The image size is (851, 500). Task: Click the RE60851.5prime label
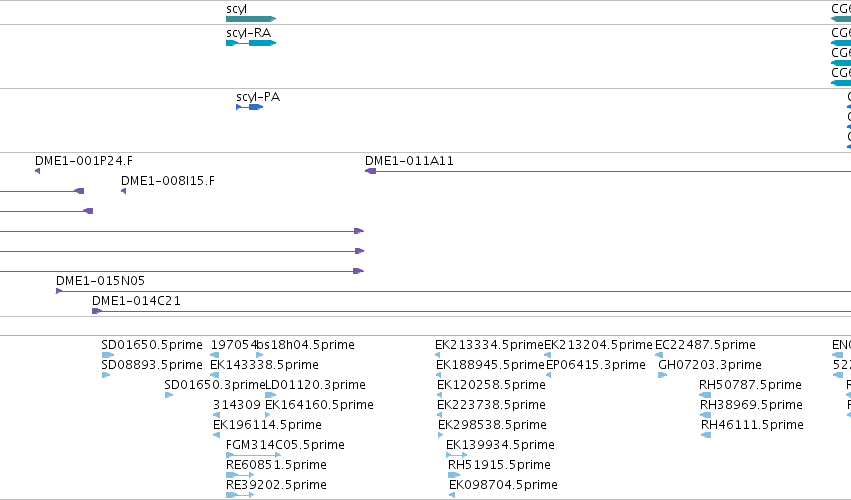click(x=276, y=465)
